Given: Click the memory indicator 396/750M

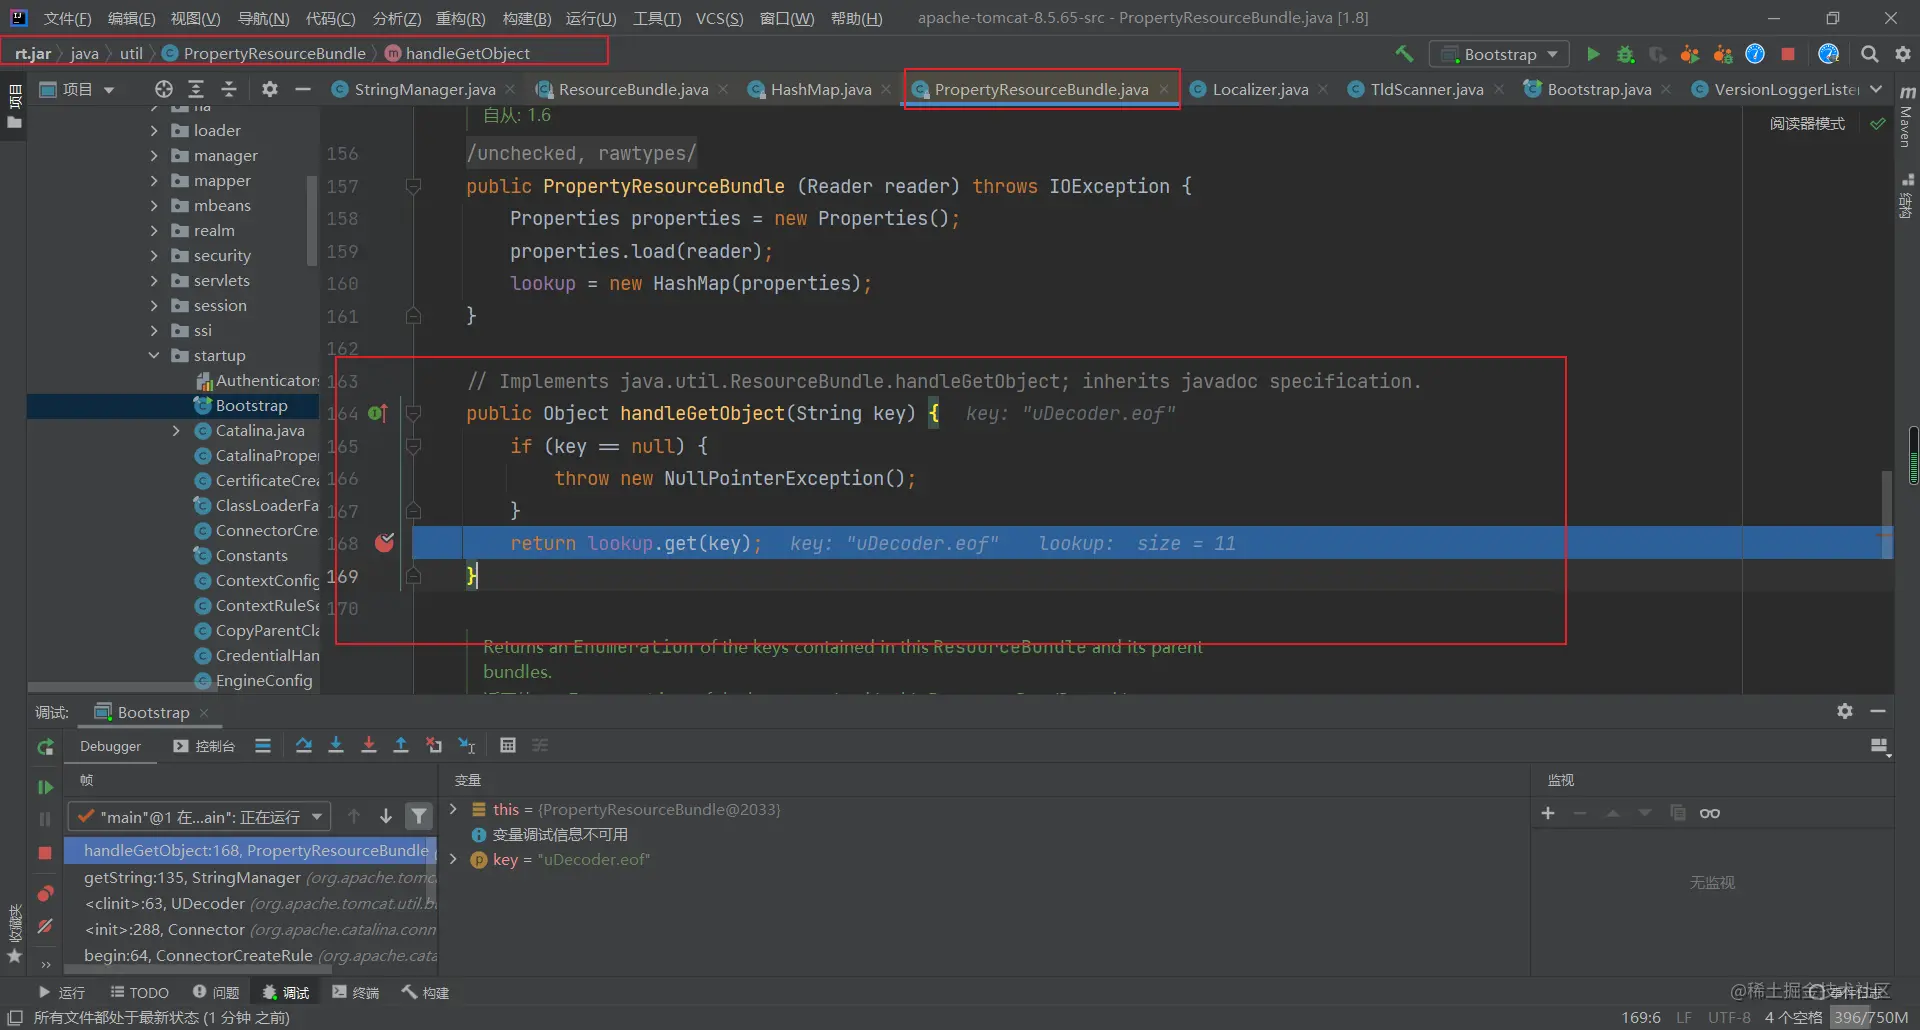Looking at the screenshot, I should pyautogui.click(x=1870, y=1017).
